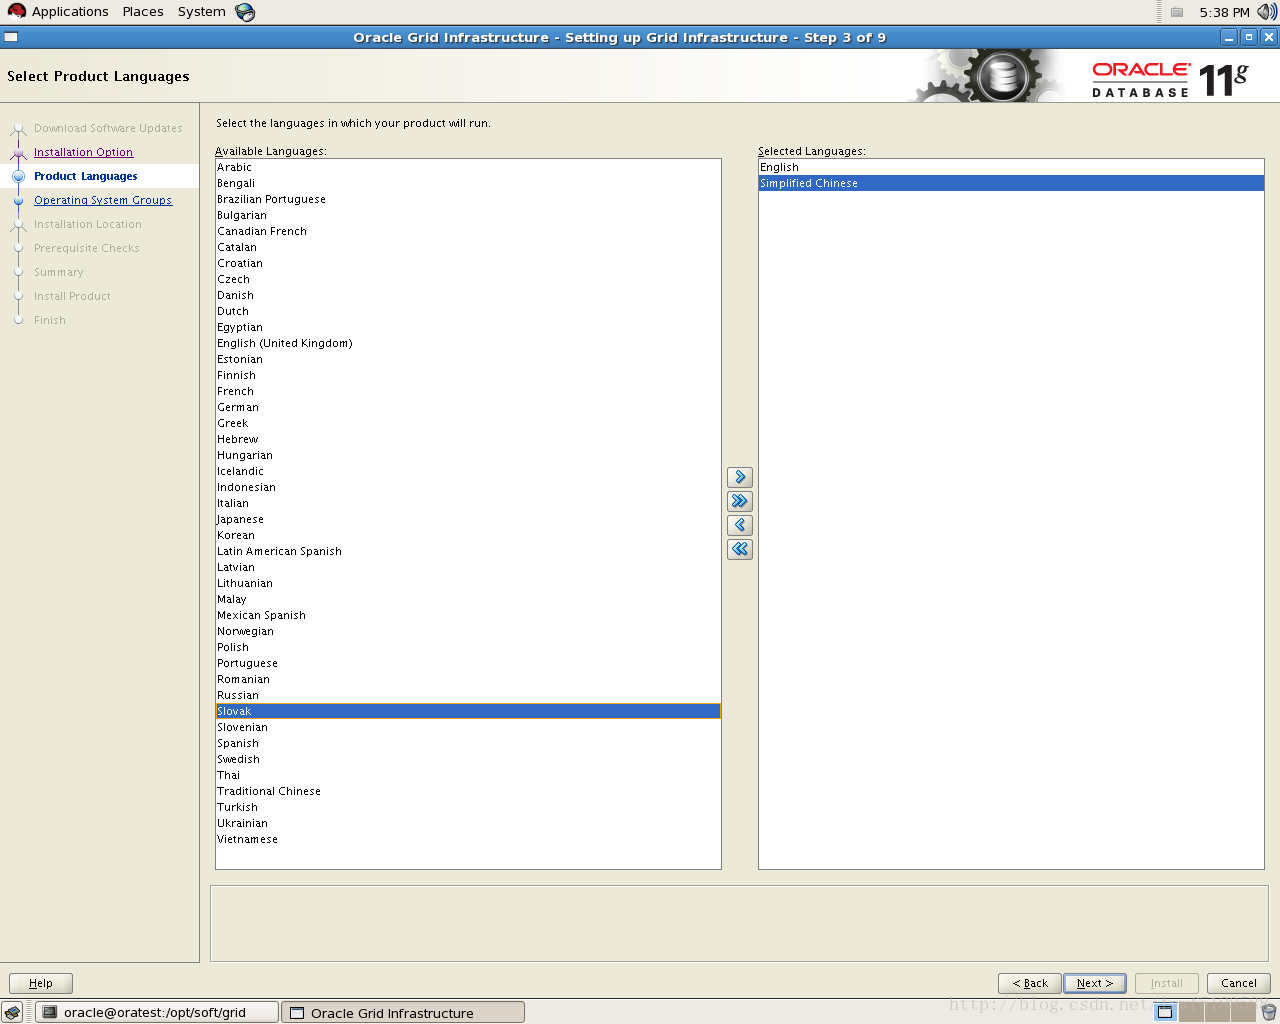
Task: Open the web browser launcher in top panel
Action: pyautogui.click(x=245, y=12)
